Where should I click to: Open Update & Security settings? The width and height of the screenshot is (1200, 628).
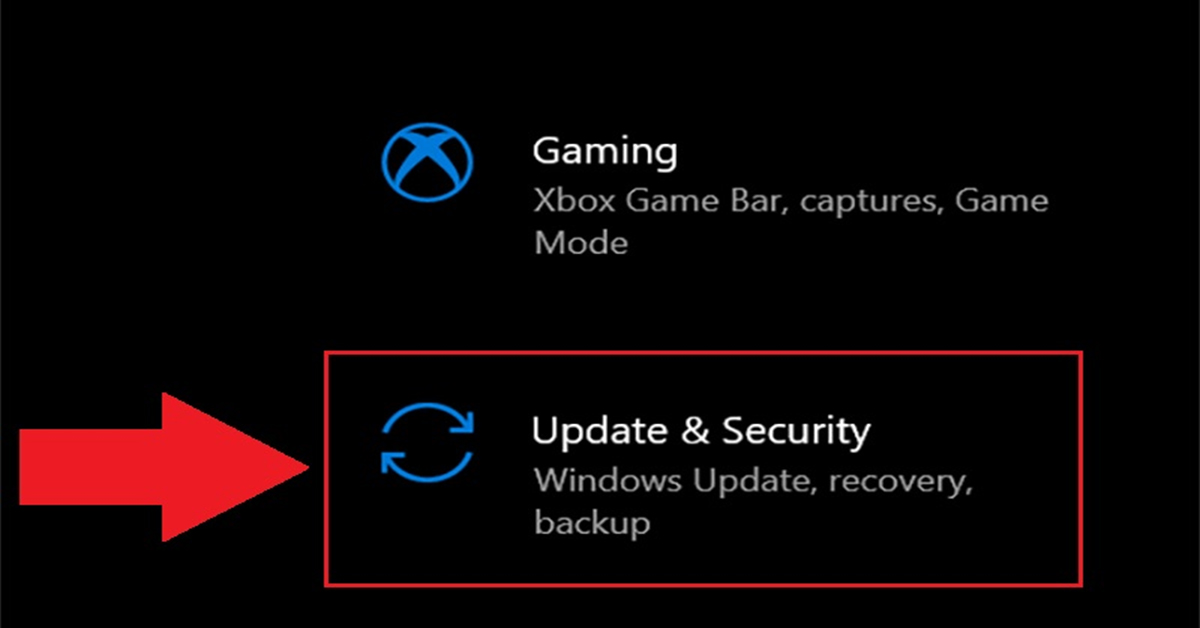coord(703,468)
